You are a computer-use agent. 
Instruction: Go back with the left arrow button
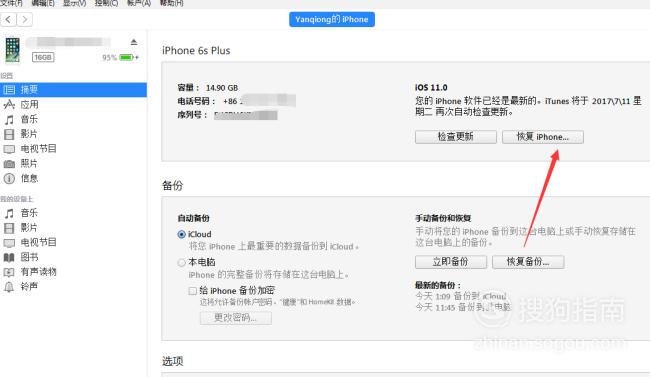[x=8, y=19]
